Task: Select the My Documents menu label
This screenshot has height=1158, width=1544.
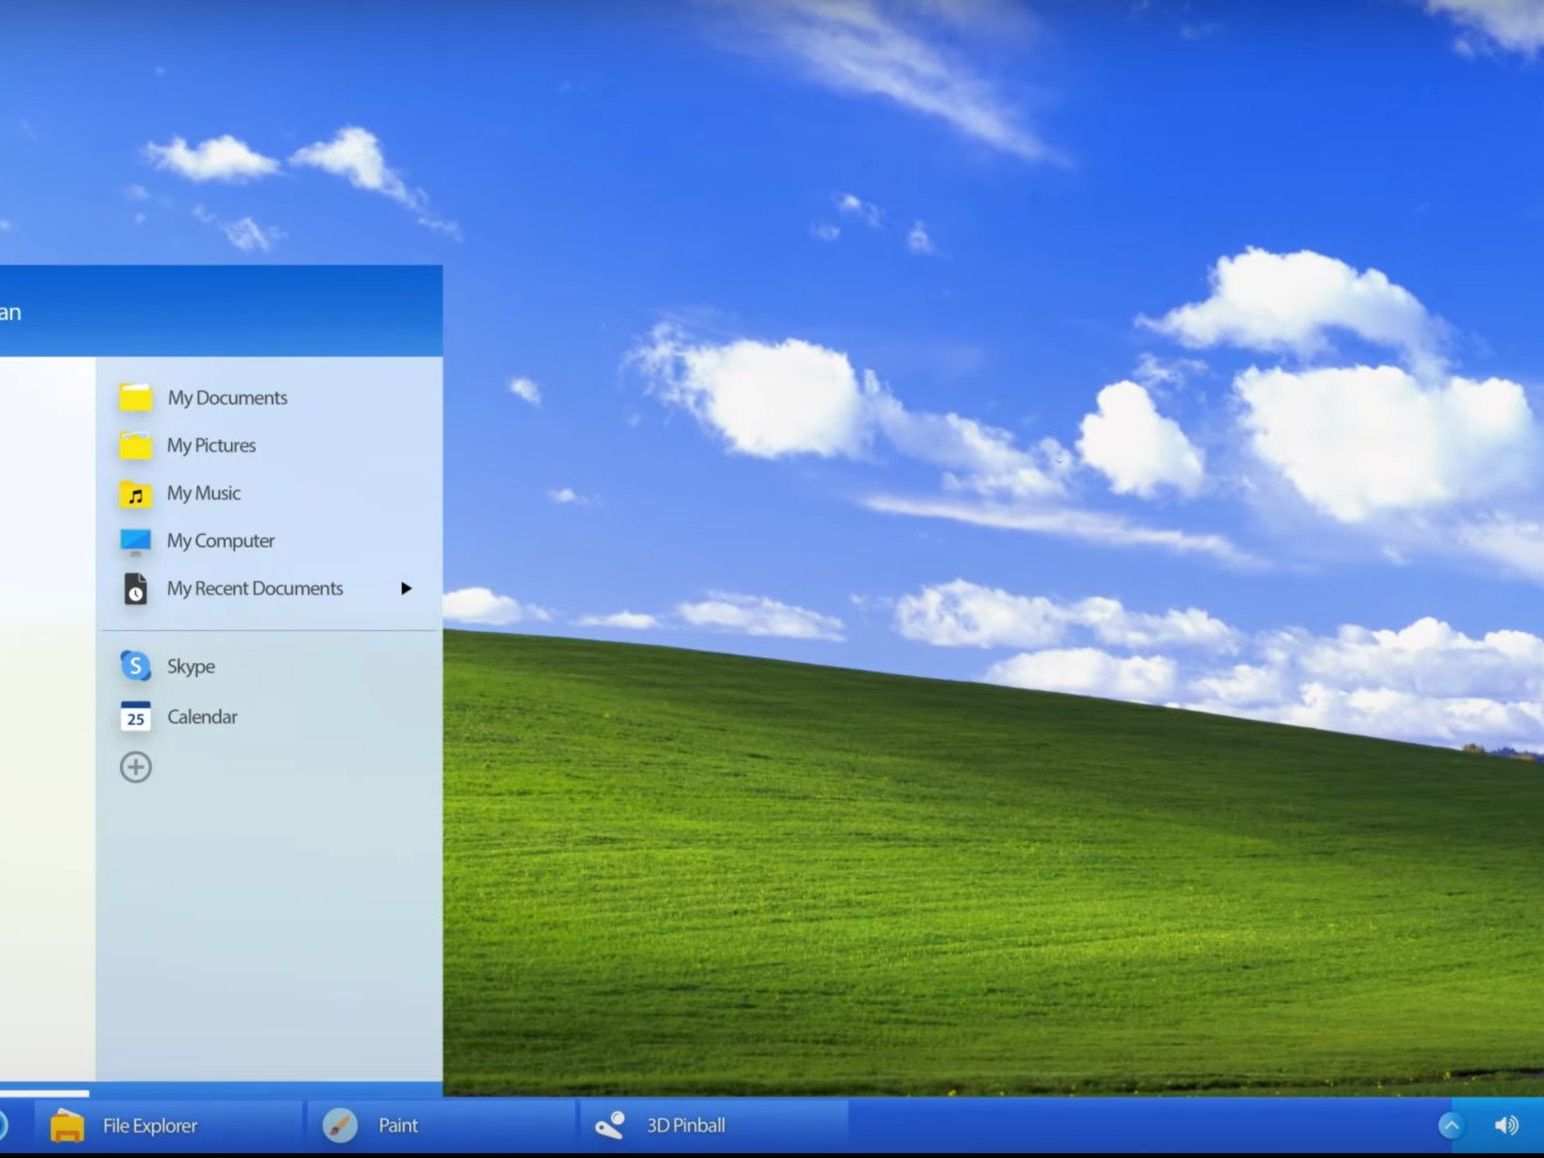Action: tap(227, 398)
